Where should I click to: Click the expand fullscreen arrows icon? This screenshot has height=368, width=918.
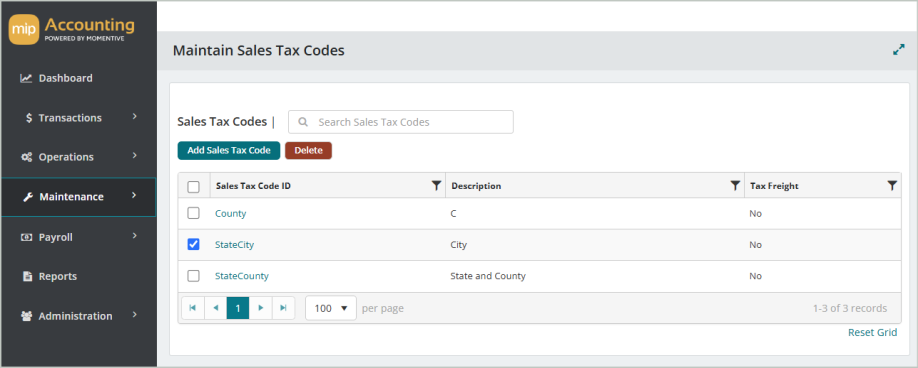pyautogui.click(x=899, y=50)
